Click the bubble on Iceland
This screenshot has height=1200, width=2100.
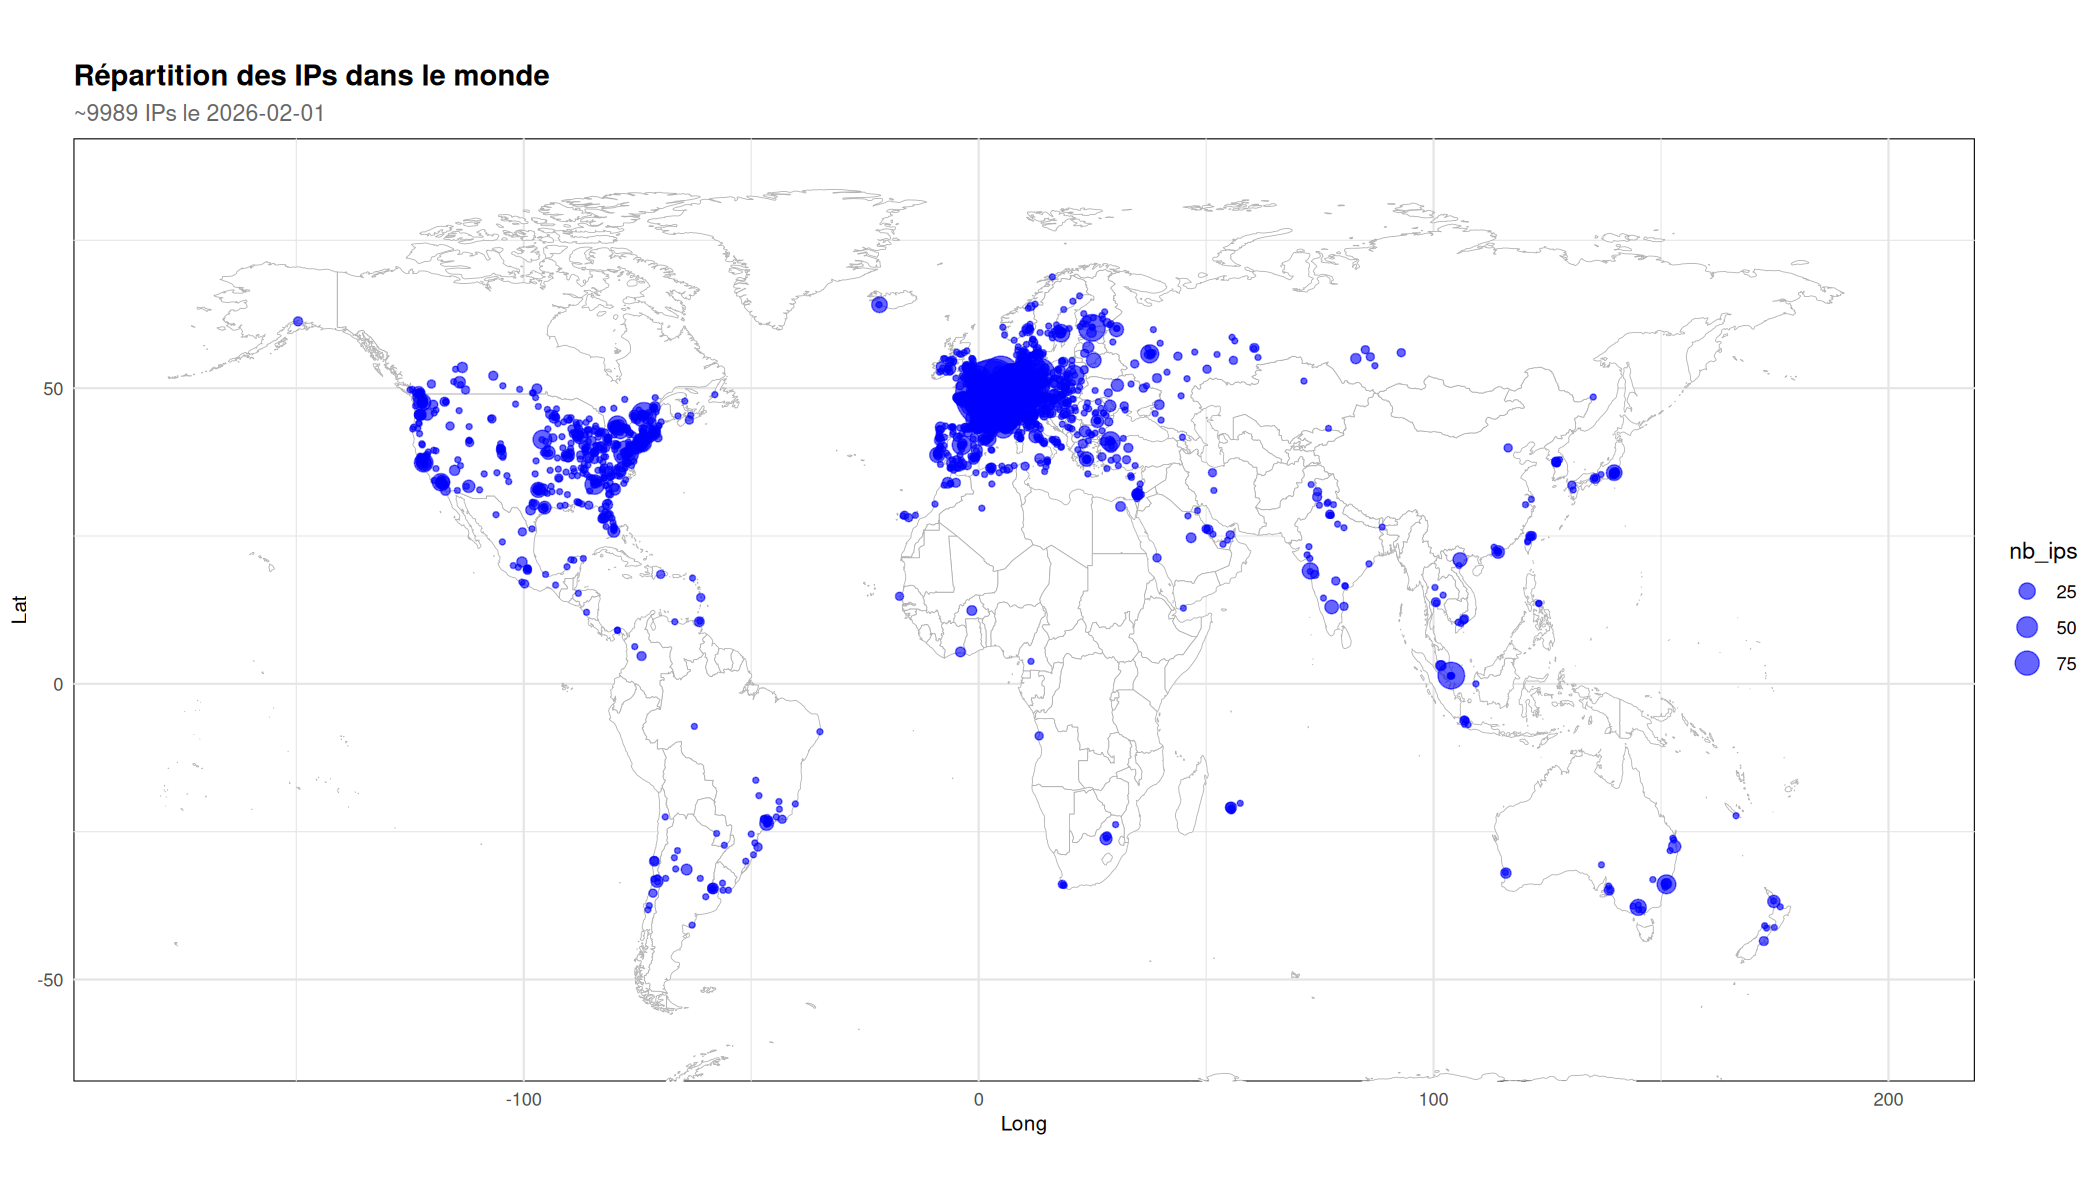tap(879, 305)
